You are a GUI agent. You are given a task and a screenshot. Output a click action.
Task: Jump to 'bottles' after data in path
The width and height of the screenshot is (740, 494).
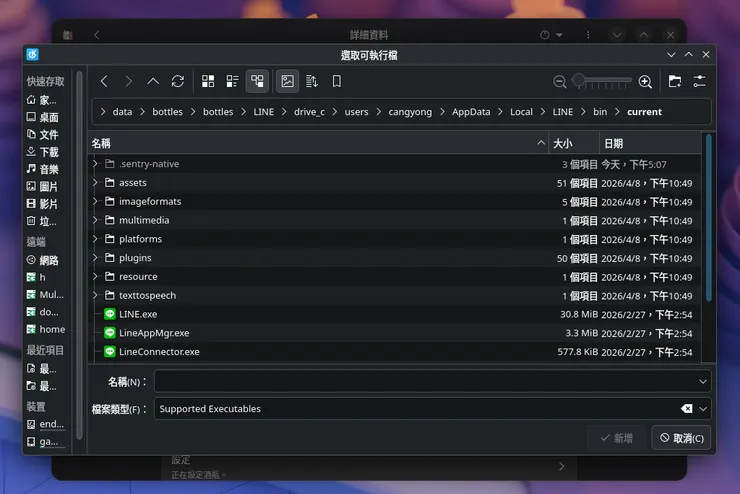(x=167, y=112)
